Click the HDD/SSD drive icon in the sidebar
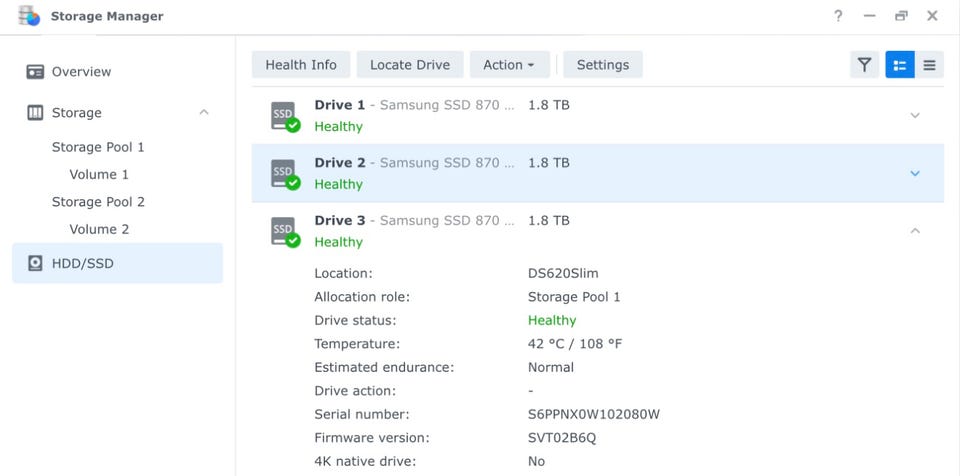 click(x=36, y=263)
